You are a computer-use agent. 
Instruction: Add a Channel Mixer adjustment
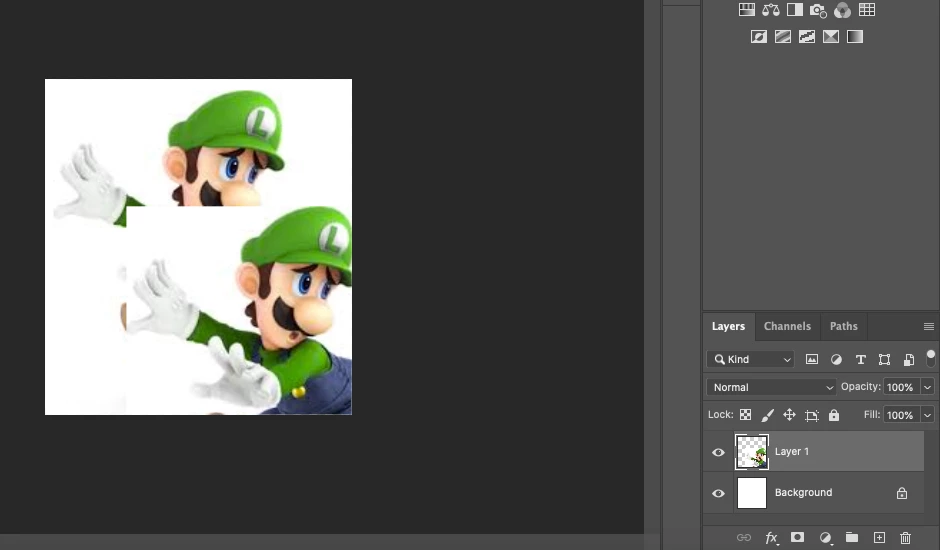[x=842, y=10]
